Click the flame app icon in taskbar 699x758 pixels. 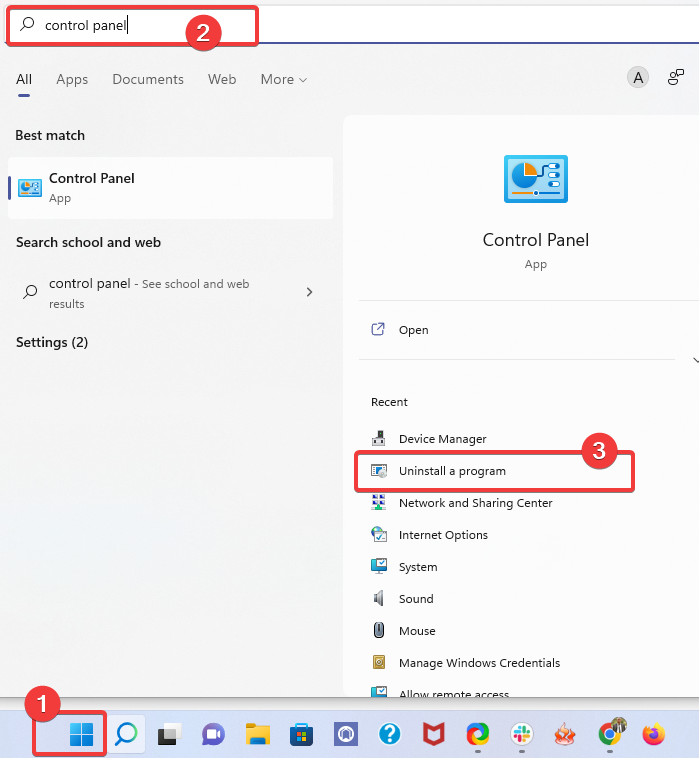coord(565,734)
